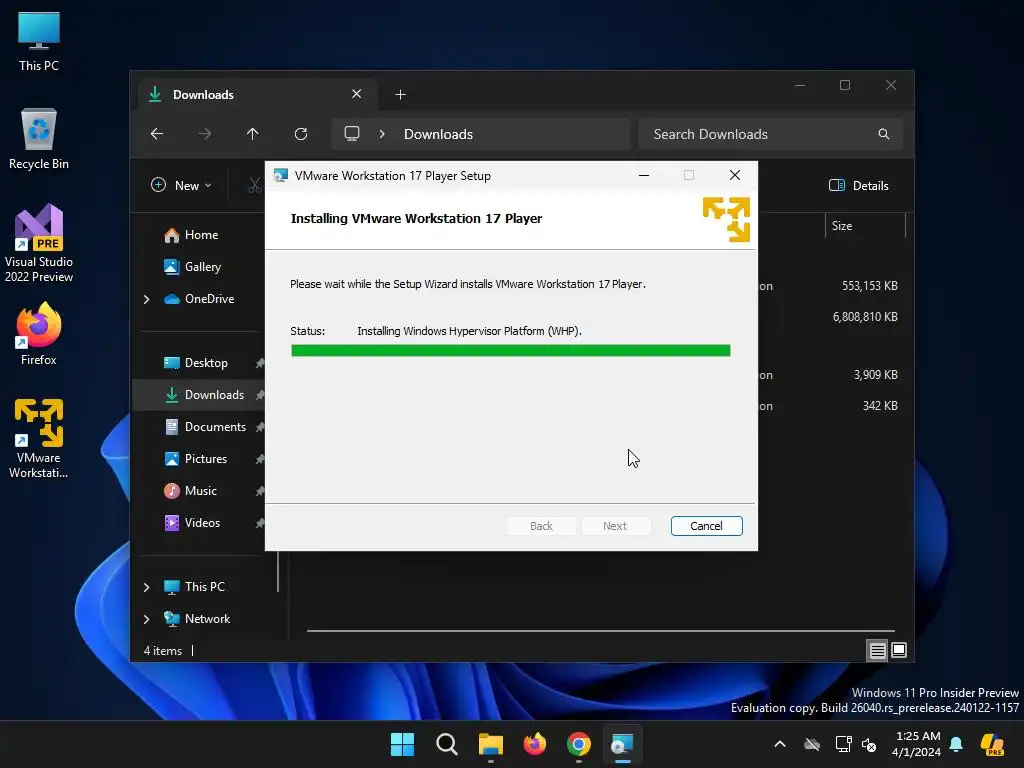Switch to large thumbnails view layout
The width and height of the screenshot is (1024, 768).
[x=899, y=650]
